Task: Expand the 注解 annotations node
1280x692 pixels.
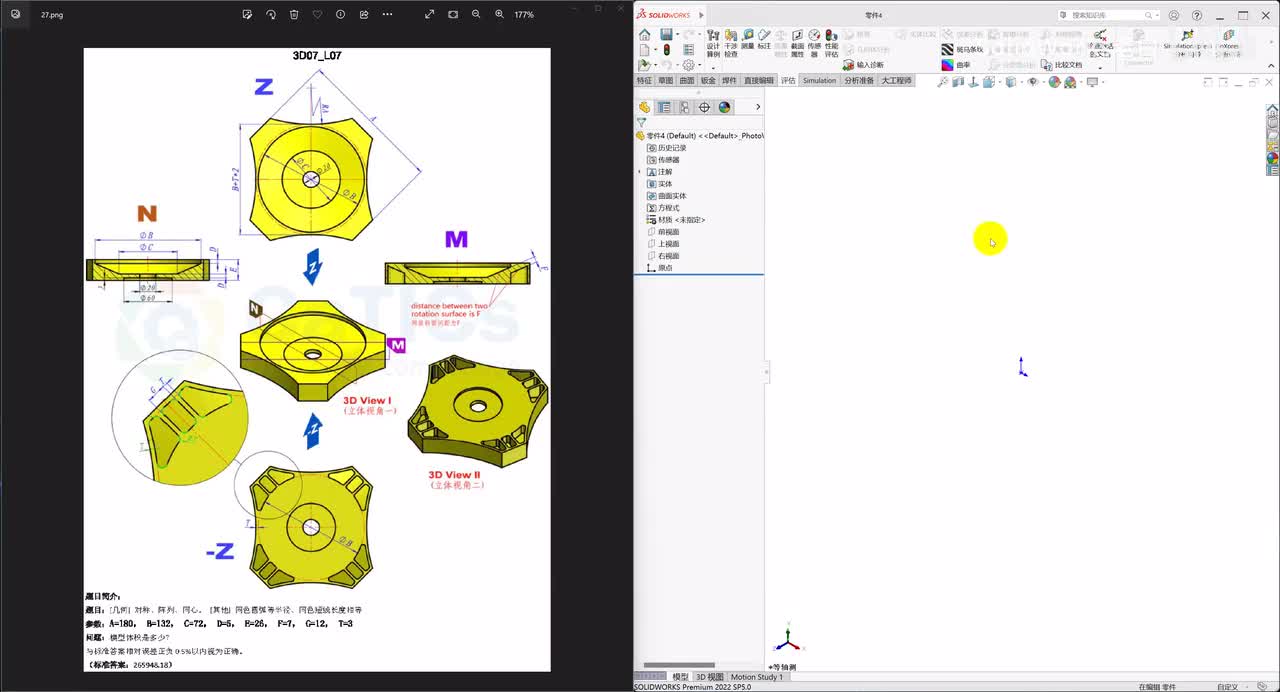Action: click(640, 172)
